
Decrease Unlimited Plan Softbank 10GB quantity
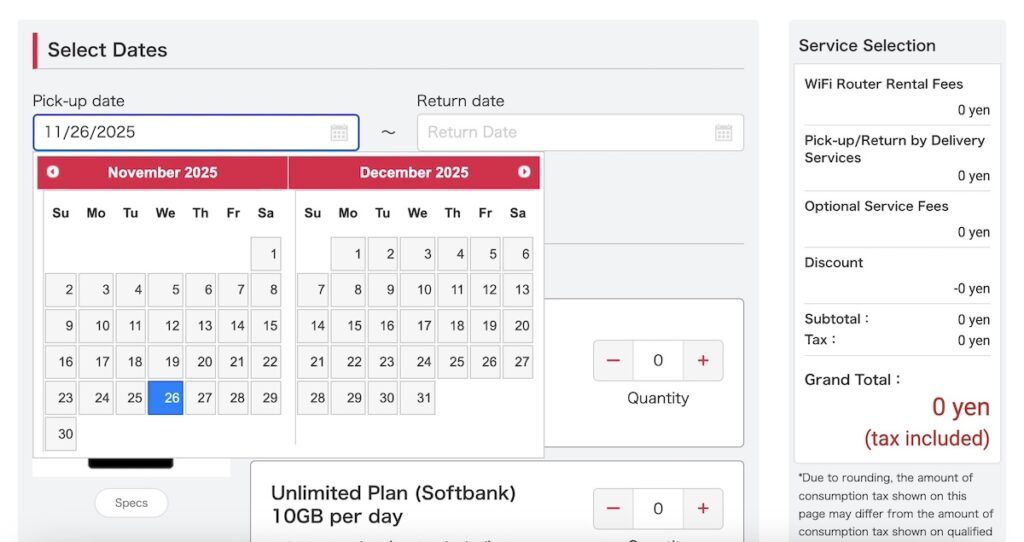pyautogui.click(x=613, y=509)
